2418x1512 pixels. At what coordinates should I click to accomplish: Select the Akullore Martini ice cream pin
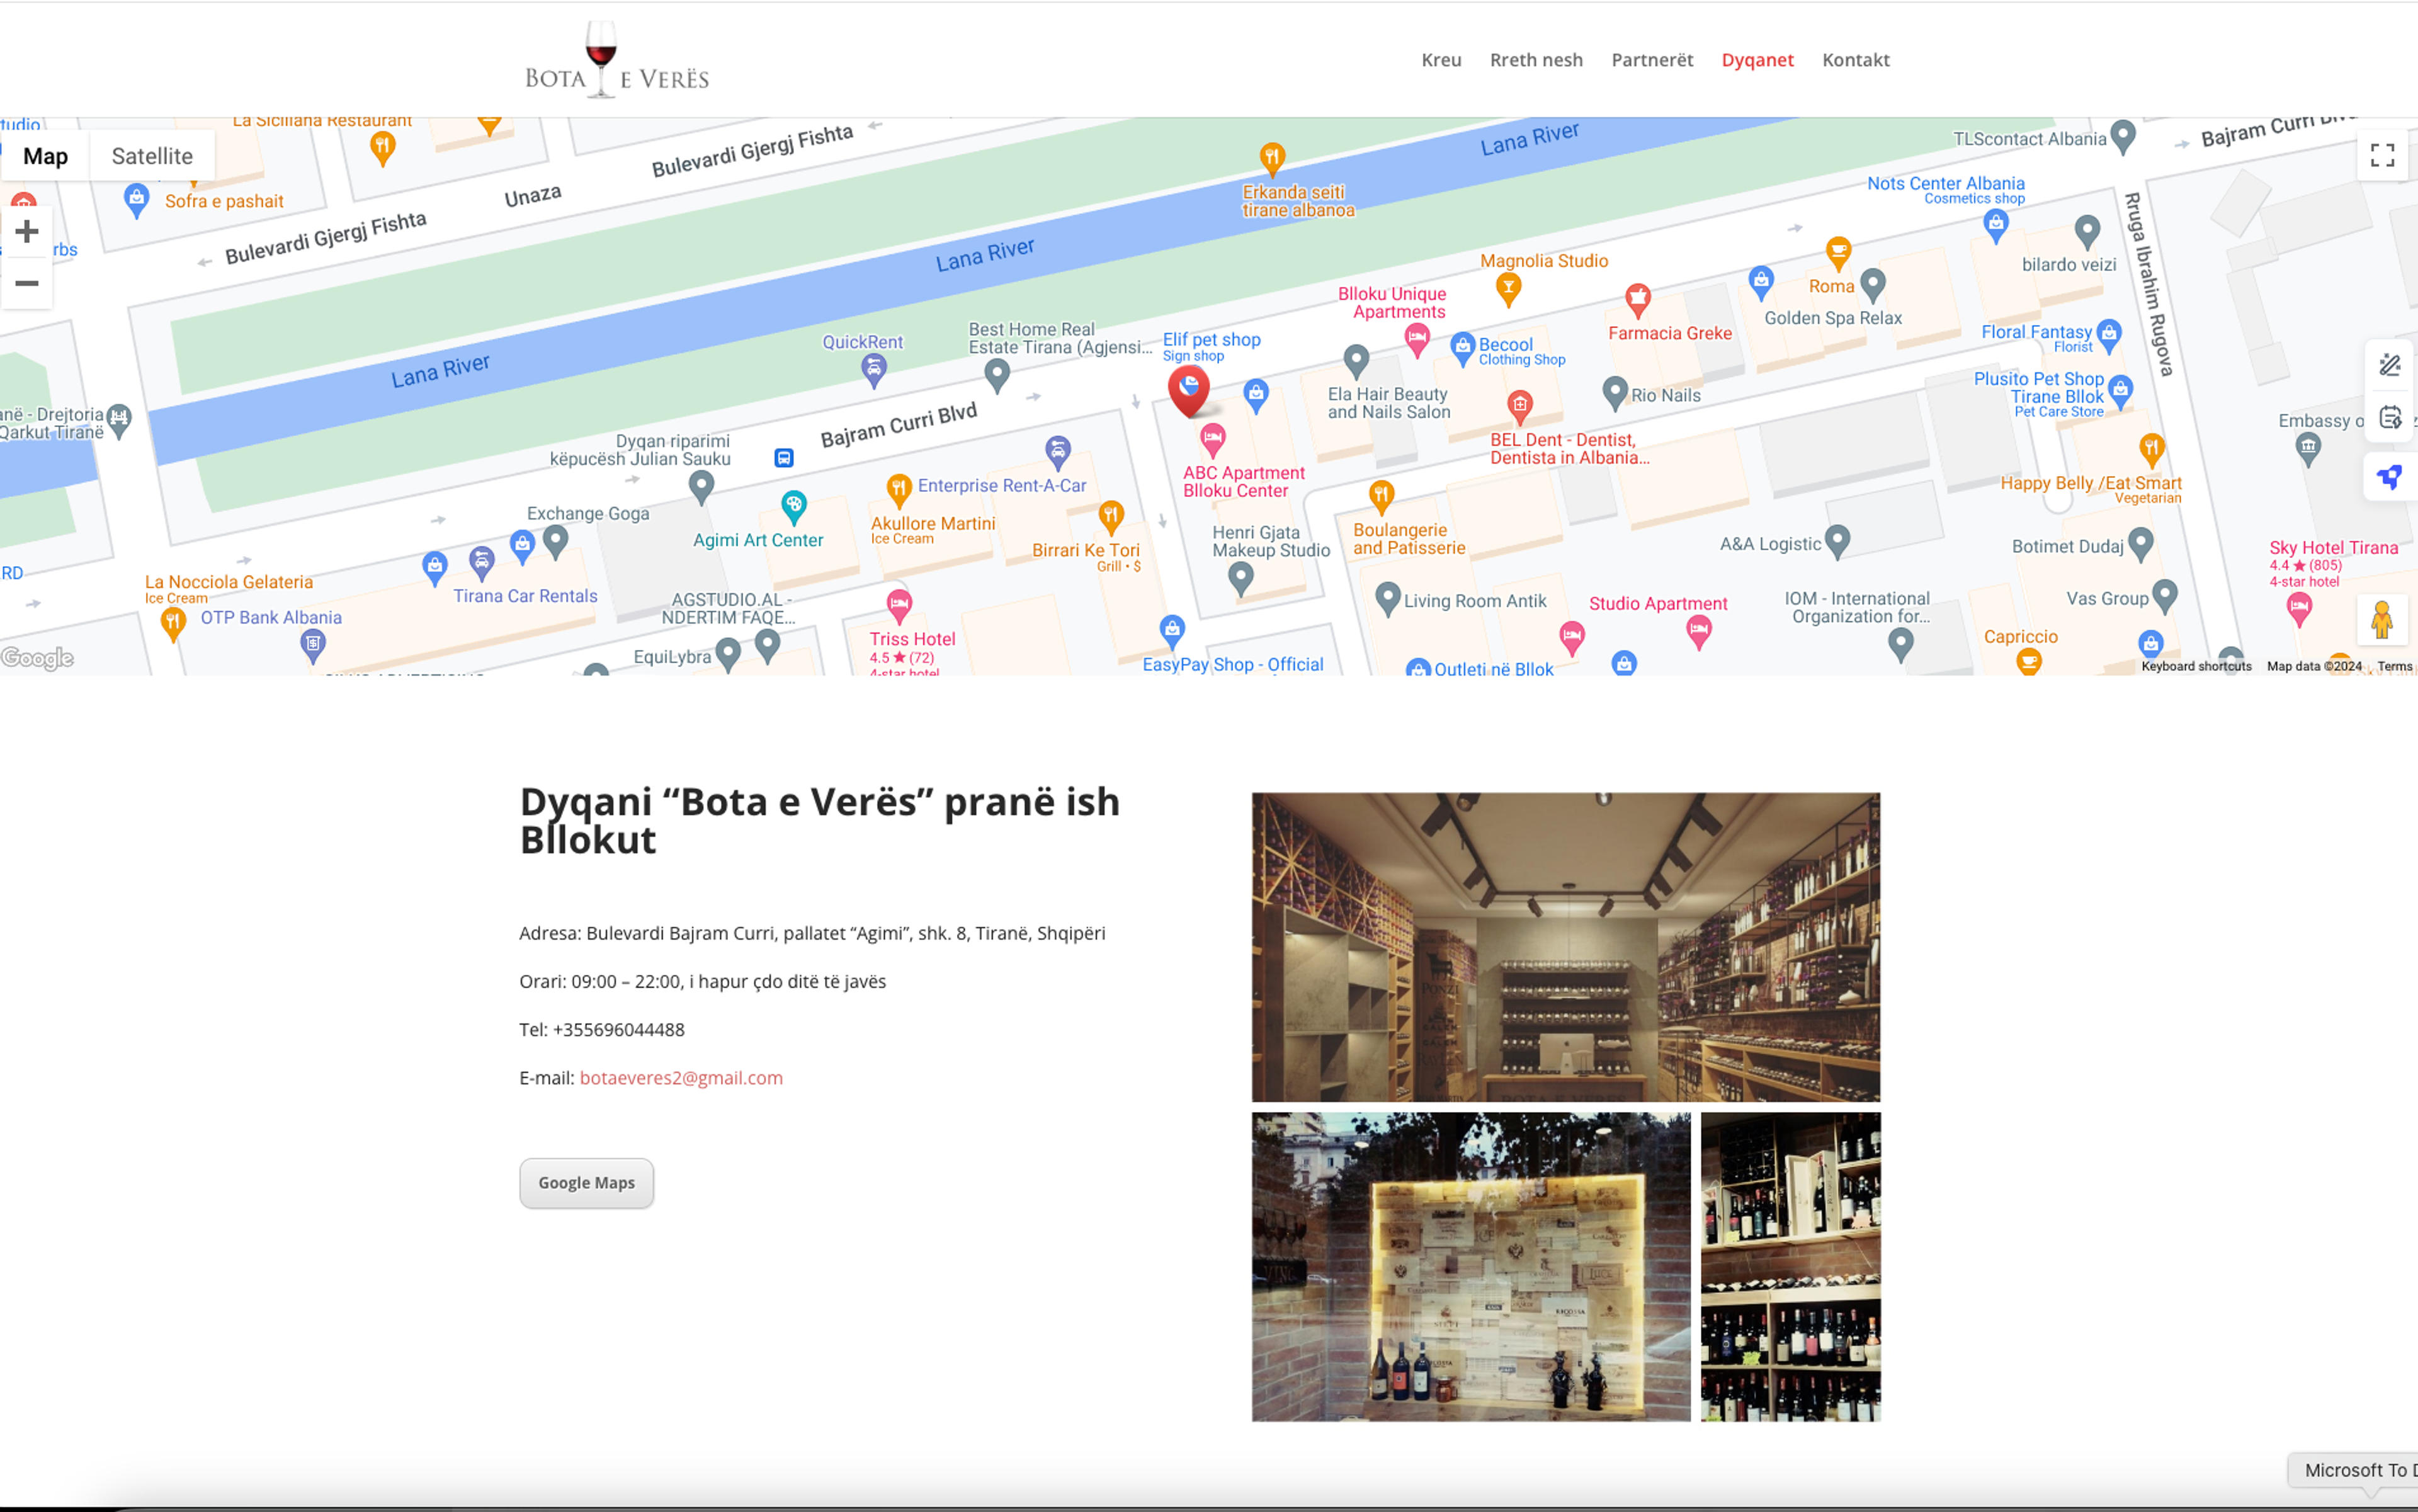coord(898,490)
